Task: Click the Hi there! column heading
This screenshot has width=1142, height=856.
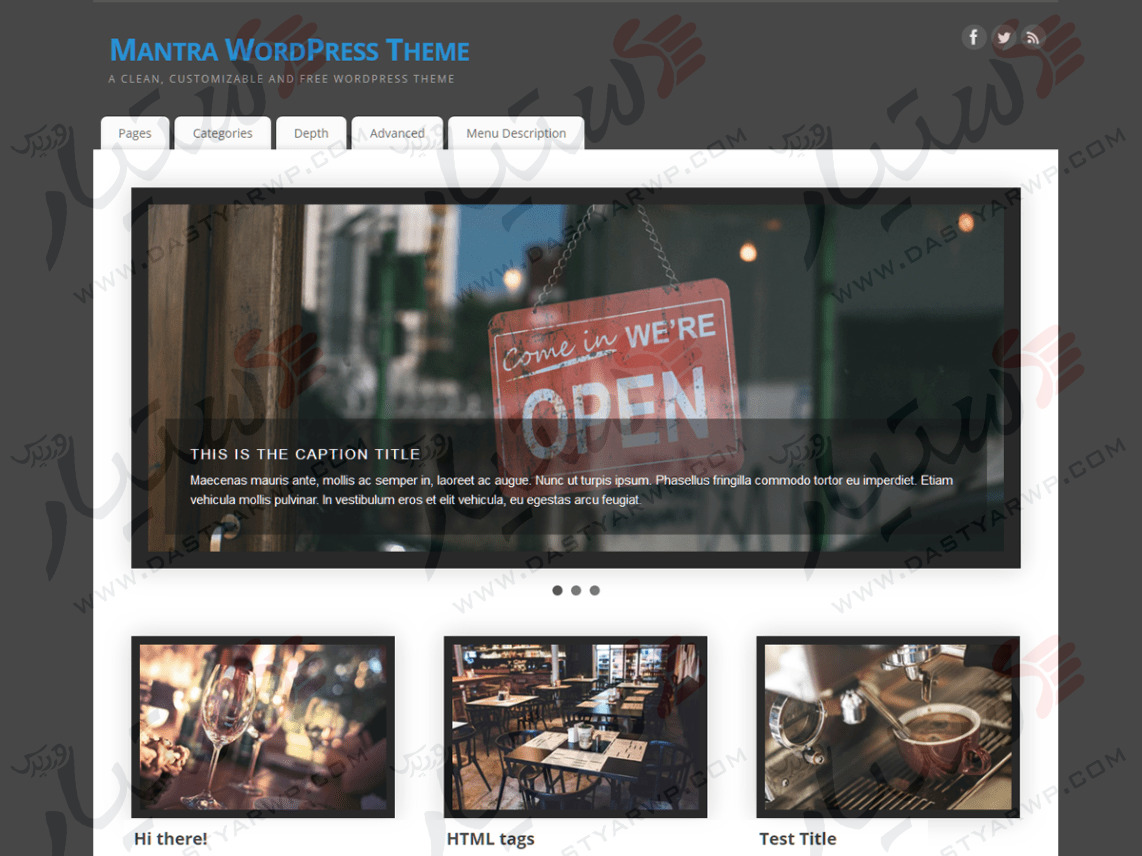Action: 170,839
